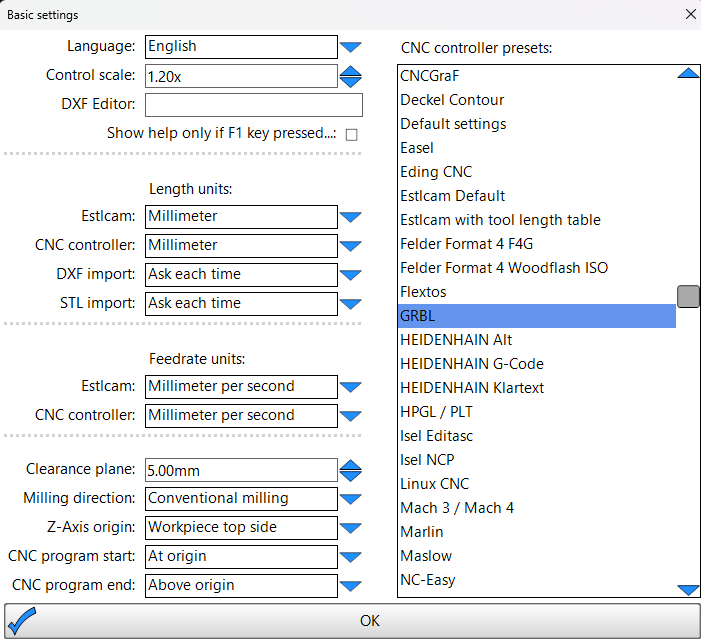Click the Clearance plane stepper arrows
This screenshot has height=640, width=701.
pyautogui.click(x=350, y=471)
